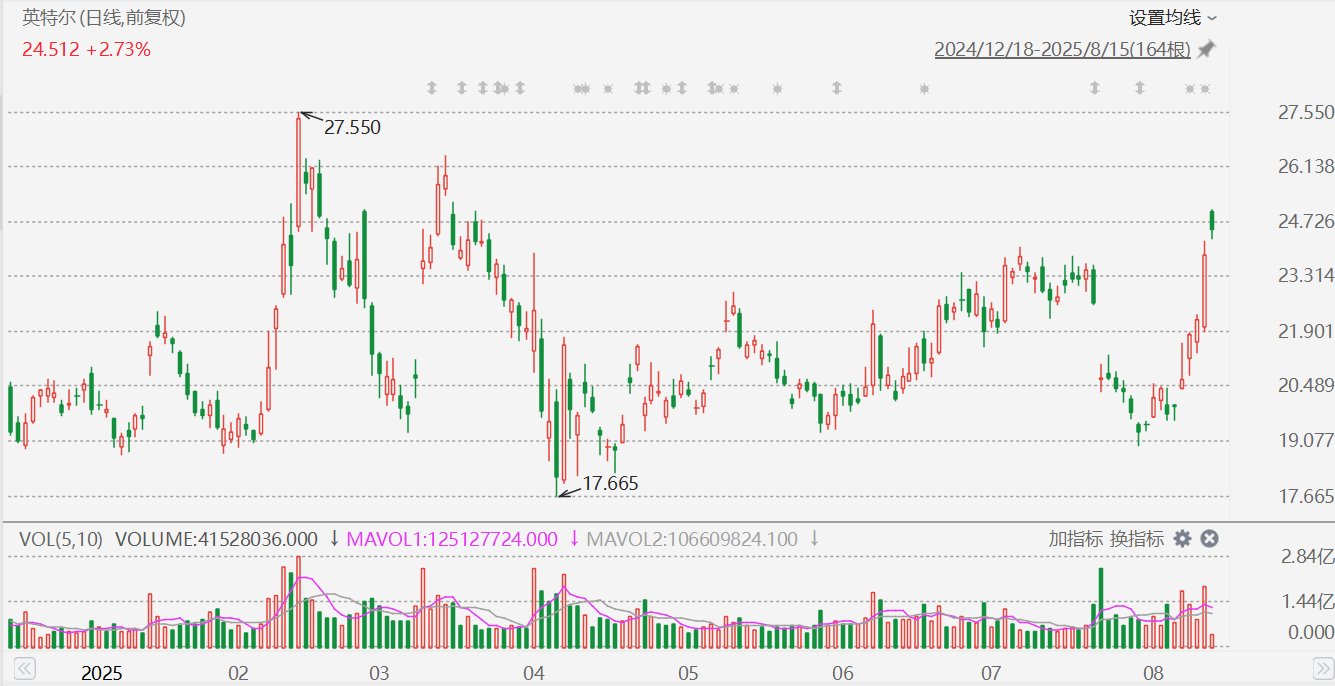
Task: Click the 2.84亿 volume axis label
Action: 1308,557
